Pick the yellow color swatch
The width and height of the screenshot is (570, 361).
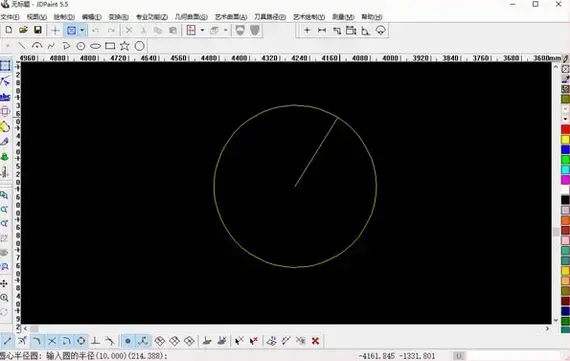tap(565, 140)
